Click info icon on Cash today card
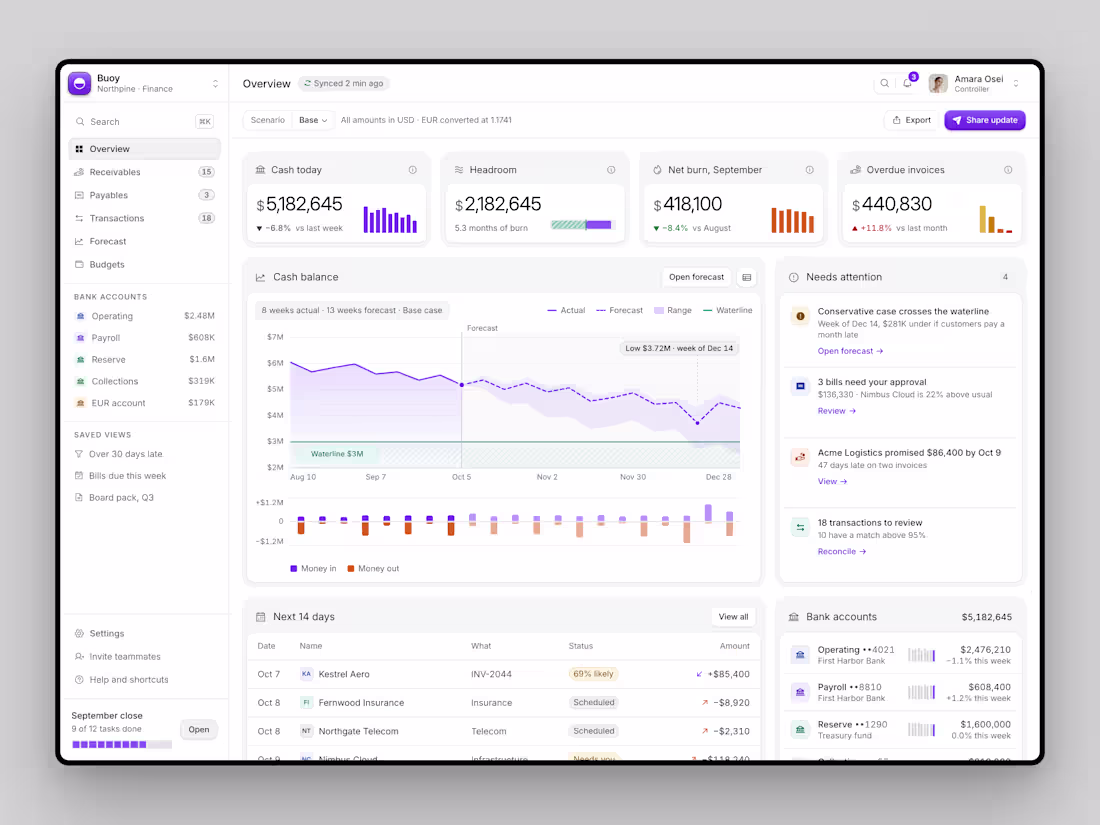This screenshot has height=825, width=1100. [412, 170]
